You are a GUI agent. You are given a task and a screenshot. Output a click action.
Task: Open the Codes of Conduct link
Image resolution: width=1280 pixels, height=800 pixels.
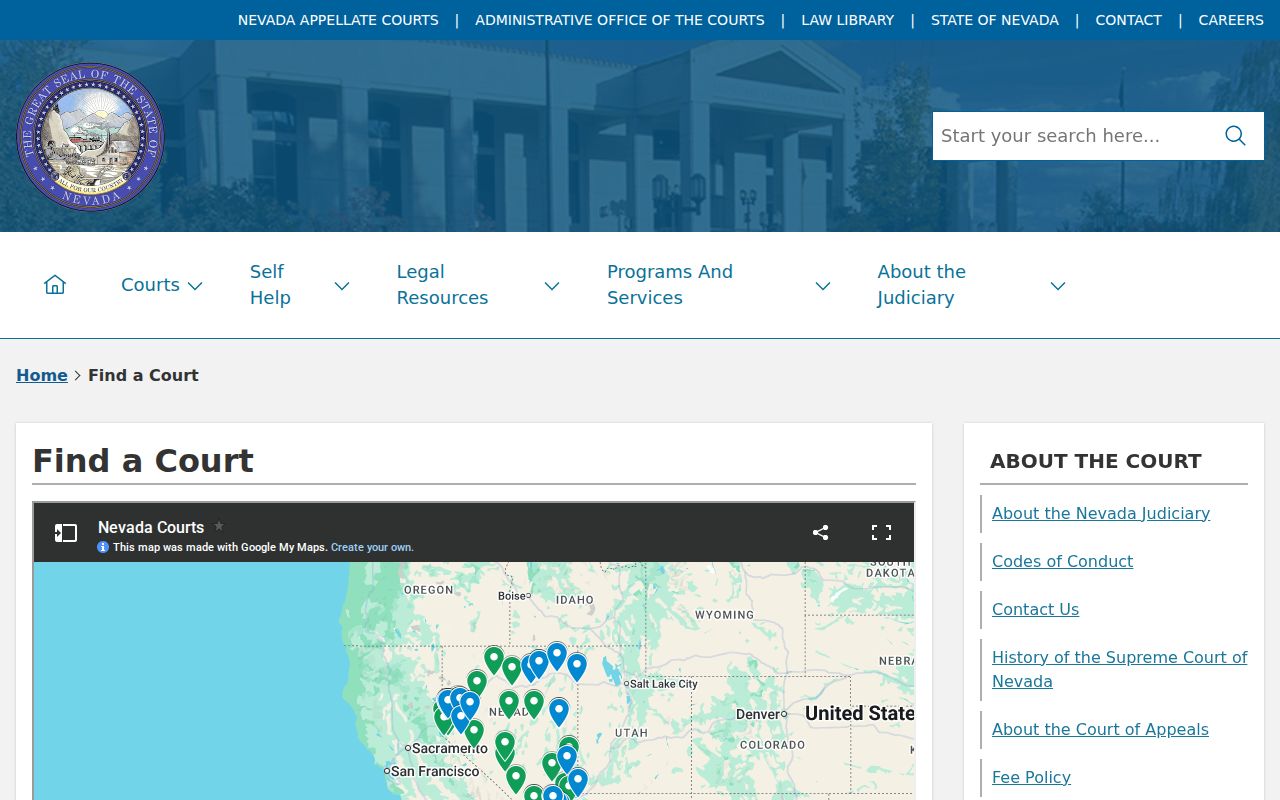[1062, 561]
